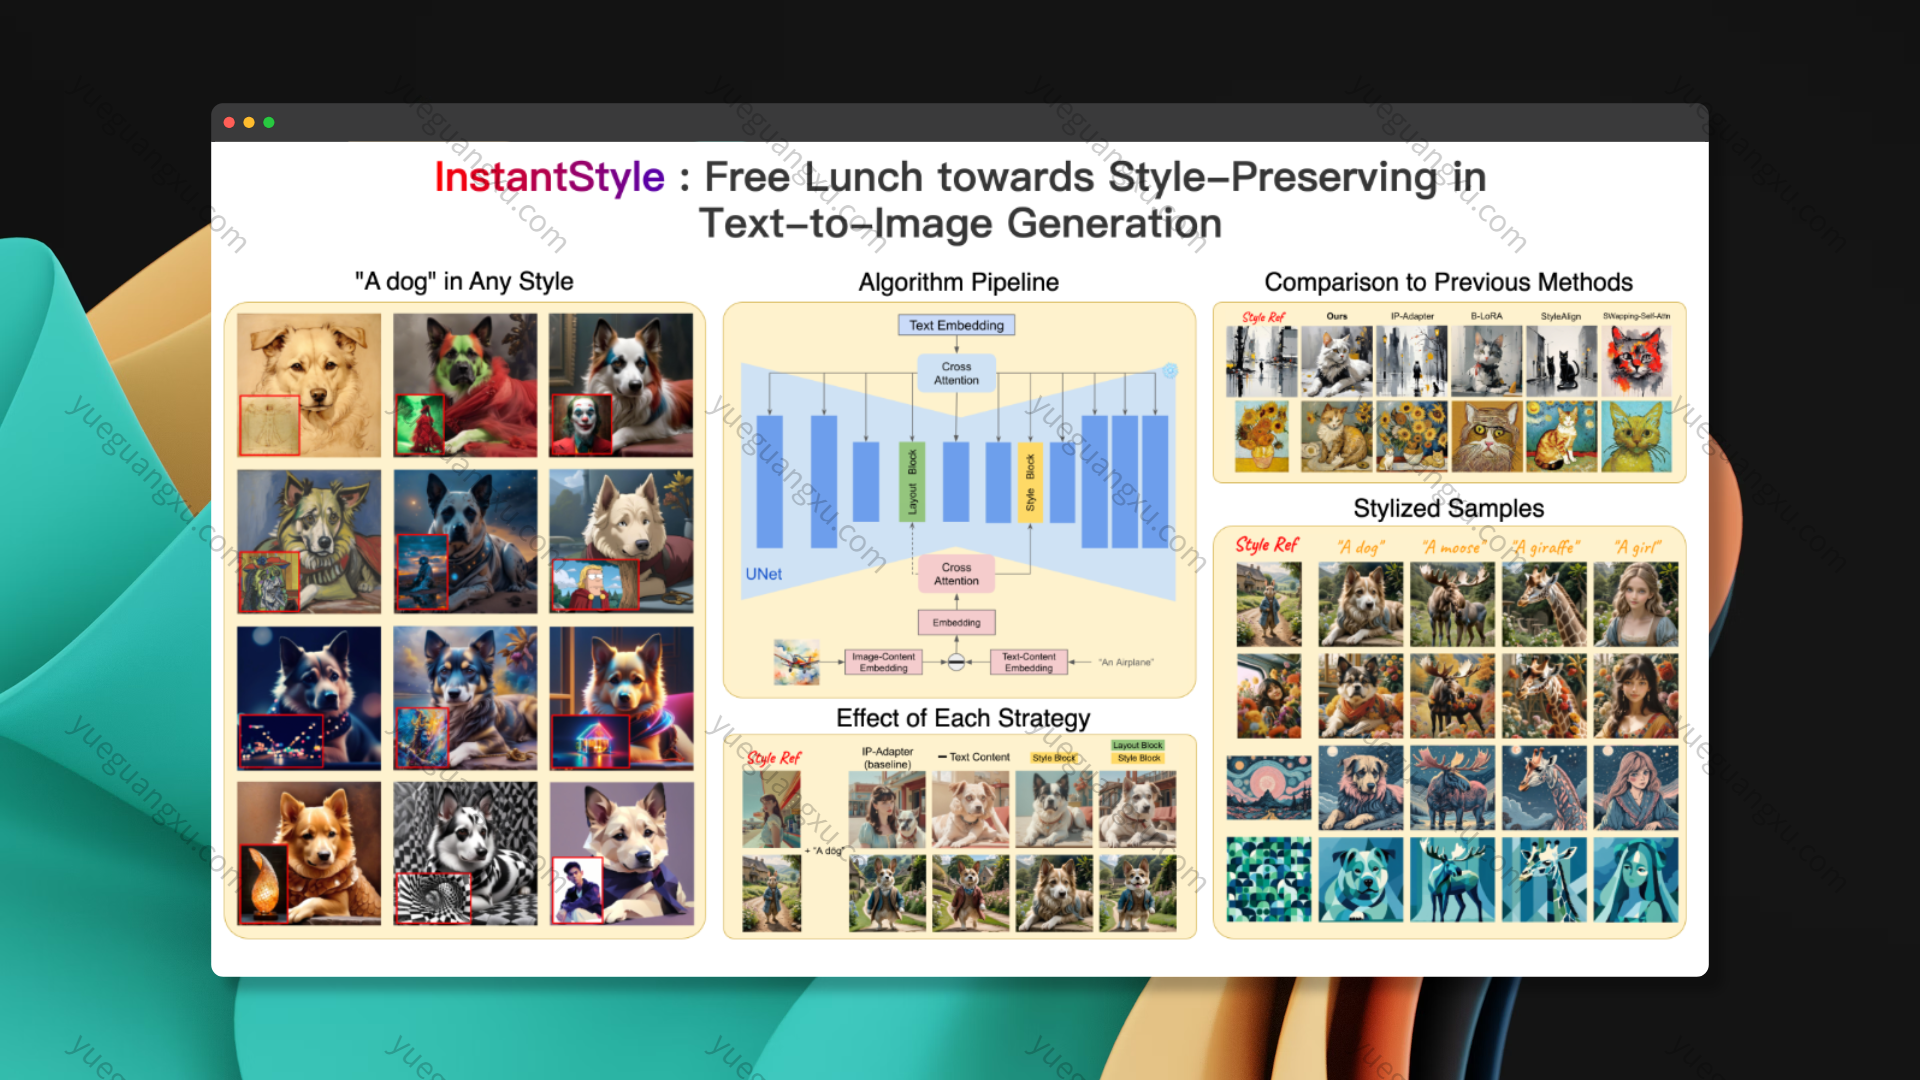This screenshot has width=1920, height=1080.
Task: Click the Text Embedding box atop the pipeline
Action: (x=957, y=325)
